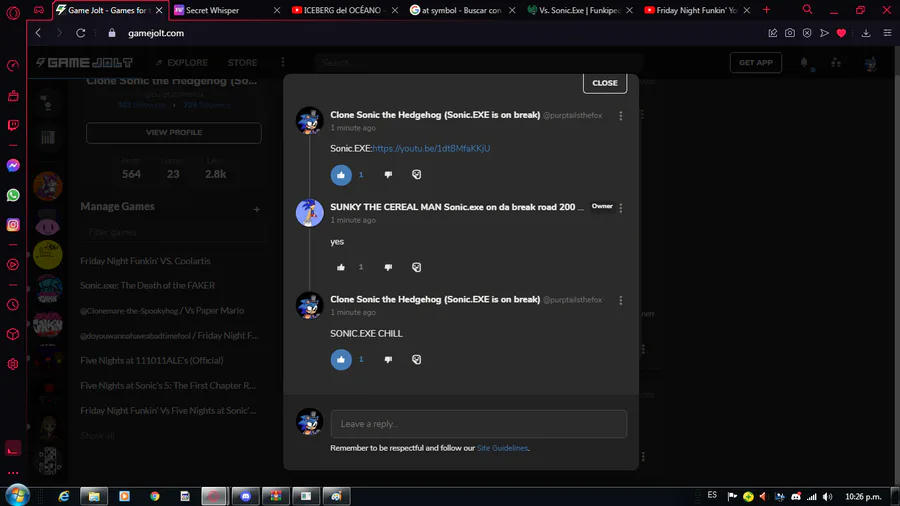Close the Secret Whisper tab
This screenshot has height=506, width=900.
pos(277,10)
